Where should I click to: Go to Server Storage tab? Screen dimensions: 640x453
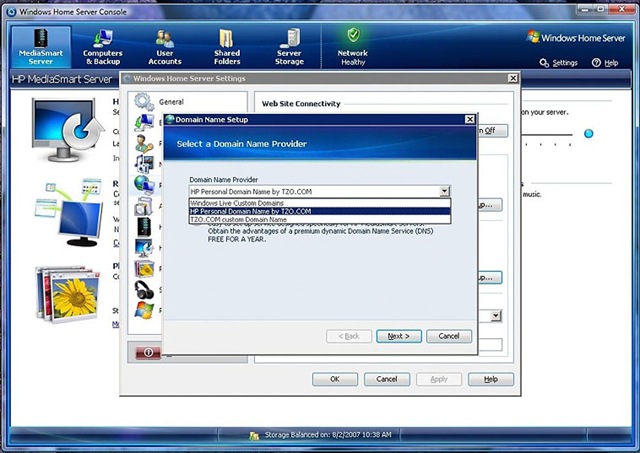coord(289,47)
